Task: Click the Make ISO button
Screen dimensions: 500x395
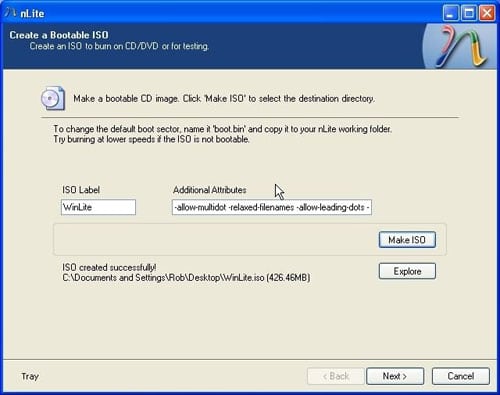Action: [407, 240]
